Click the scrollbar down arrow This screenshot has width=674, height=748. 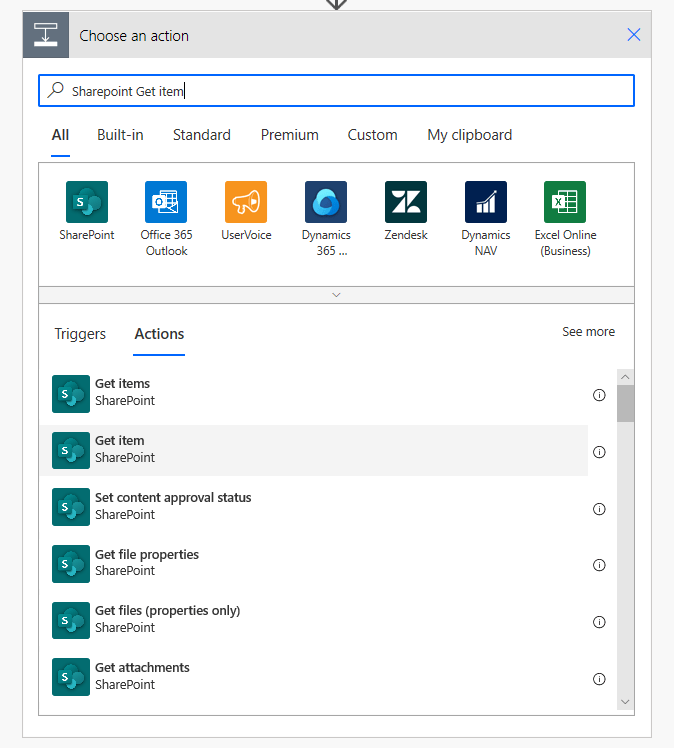pyautogui.click(x=625, y=702)
